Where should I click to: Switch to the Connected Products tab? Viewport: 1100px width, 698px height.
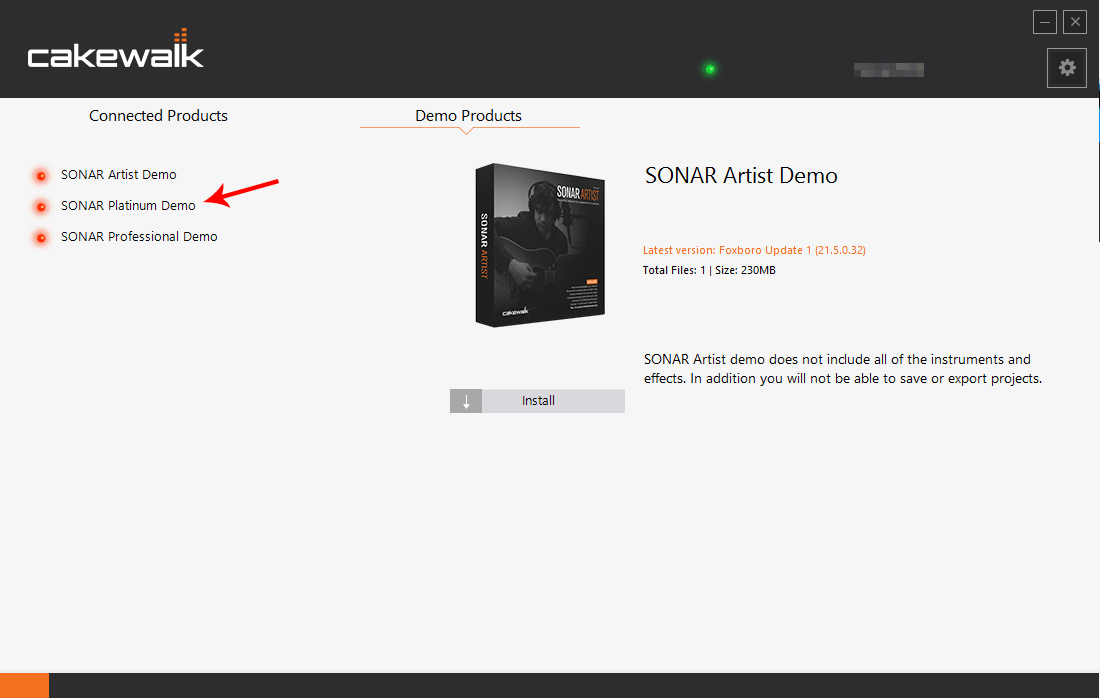click(x=158, y=116)
